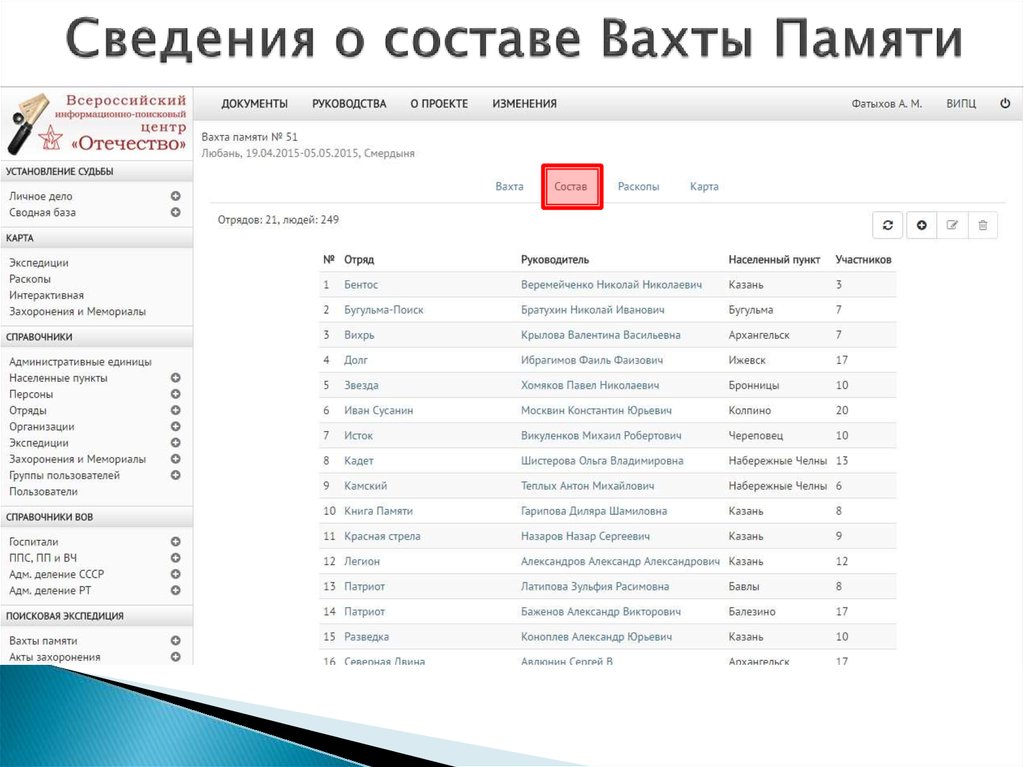Click the plus icon next to Персоны
The height and width of the screenshot is (767, 1024).
(x=176, y=394)
